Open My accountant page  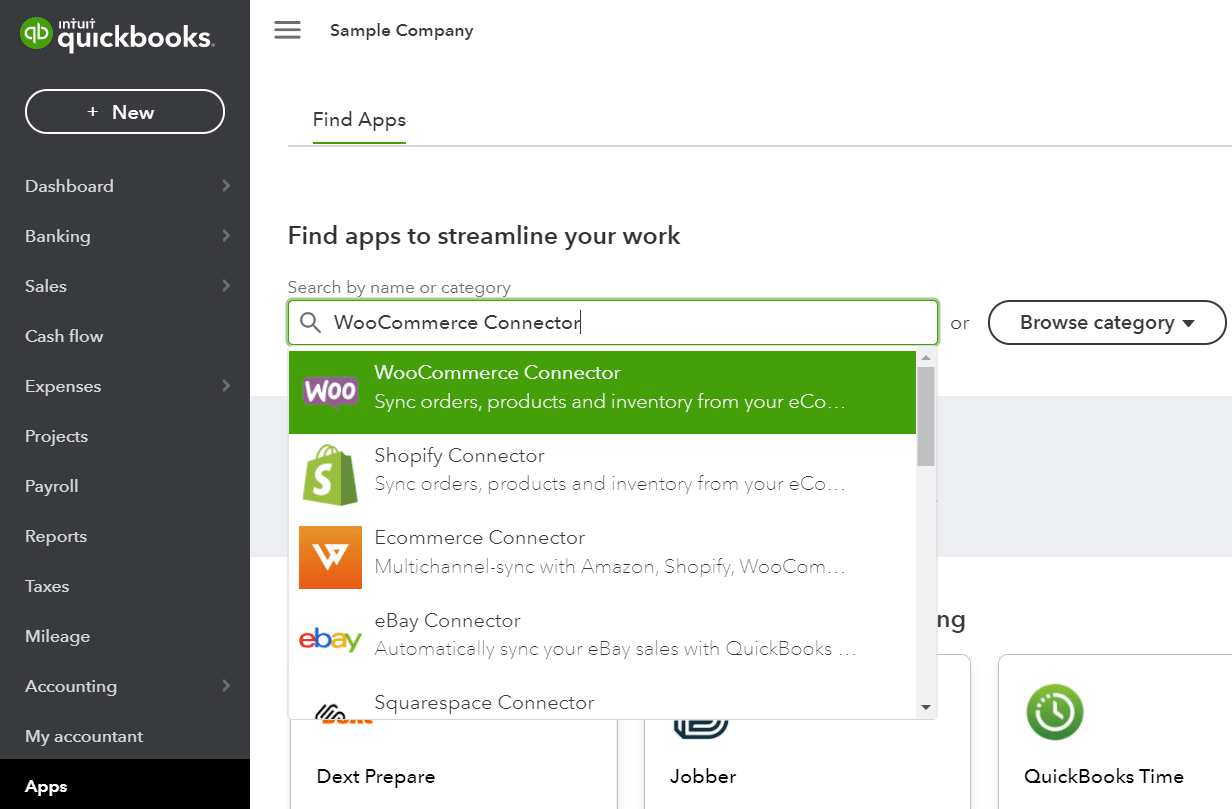125,736
